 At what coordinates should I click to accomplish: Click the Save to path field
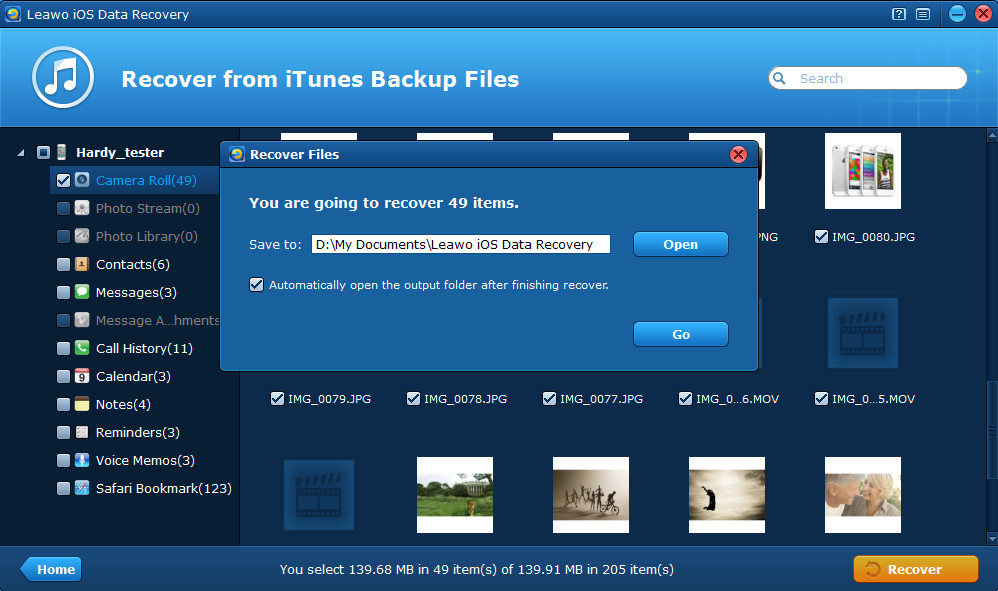click(x=461, y=244)
